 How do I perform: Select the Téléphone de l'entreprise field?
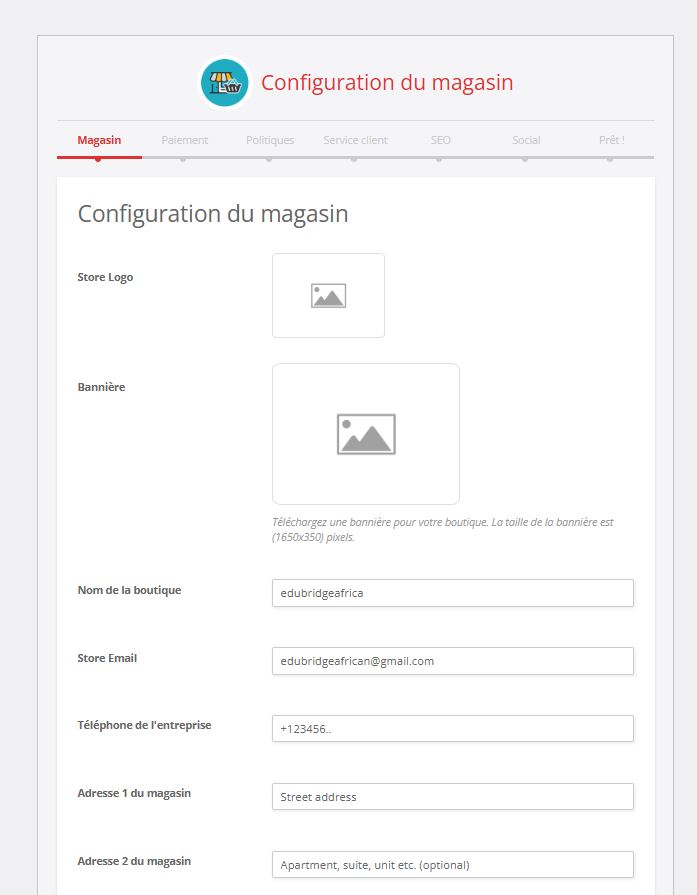(452, 729)
